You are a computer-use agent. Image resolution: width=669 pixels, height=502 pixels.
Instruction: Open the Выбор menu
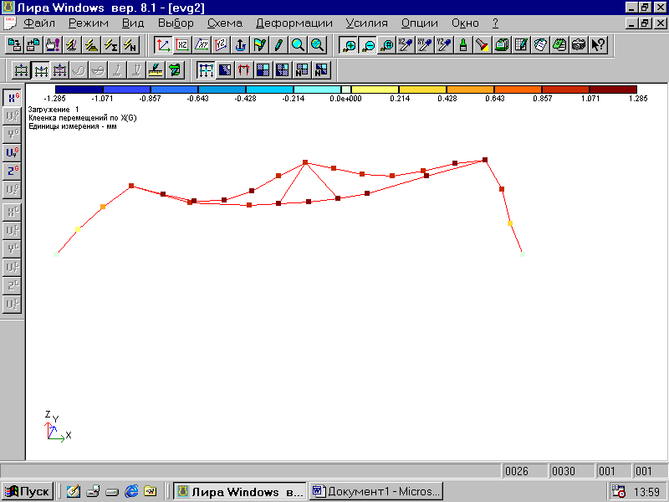point(176,23)
